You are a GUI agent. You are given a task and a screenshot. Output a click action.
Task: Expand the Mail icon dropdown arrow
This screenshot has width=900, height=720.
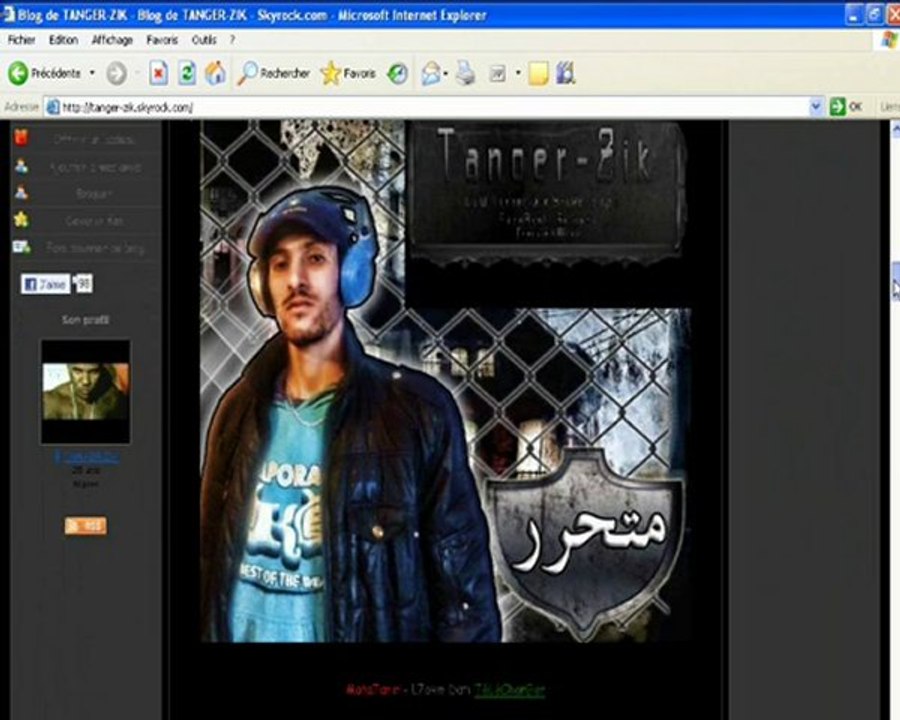coord(445,73)
